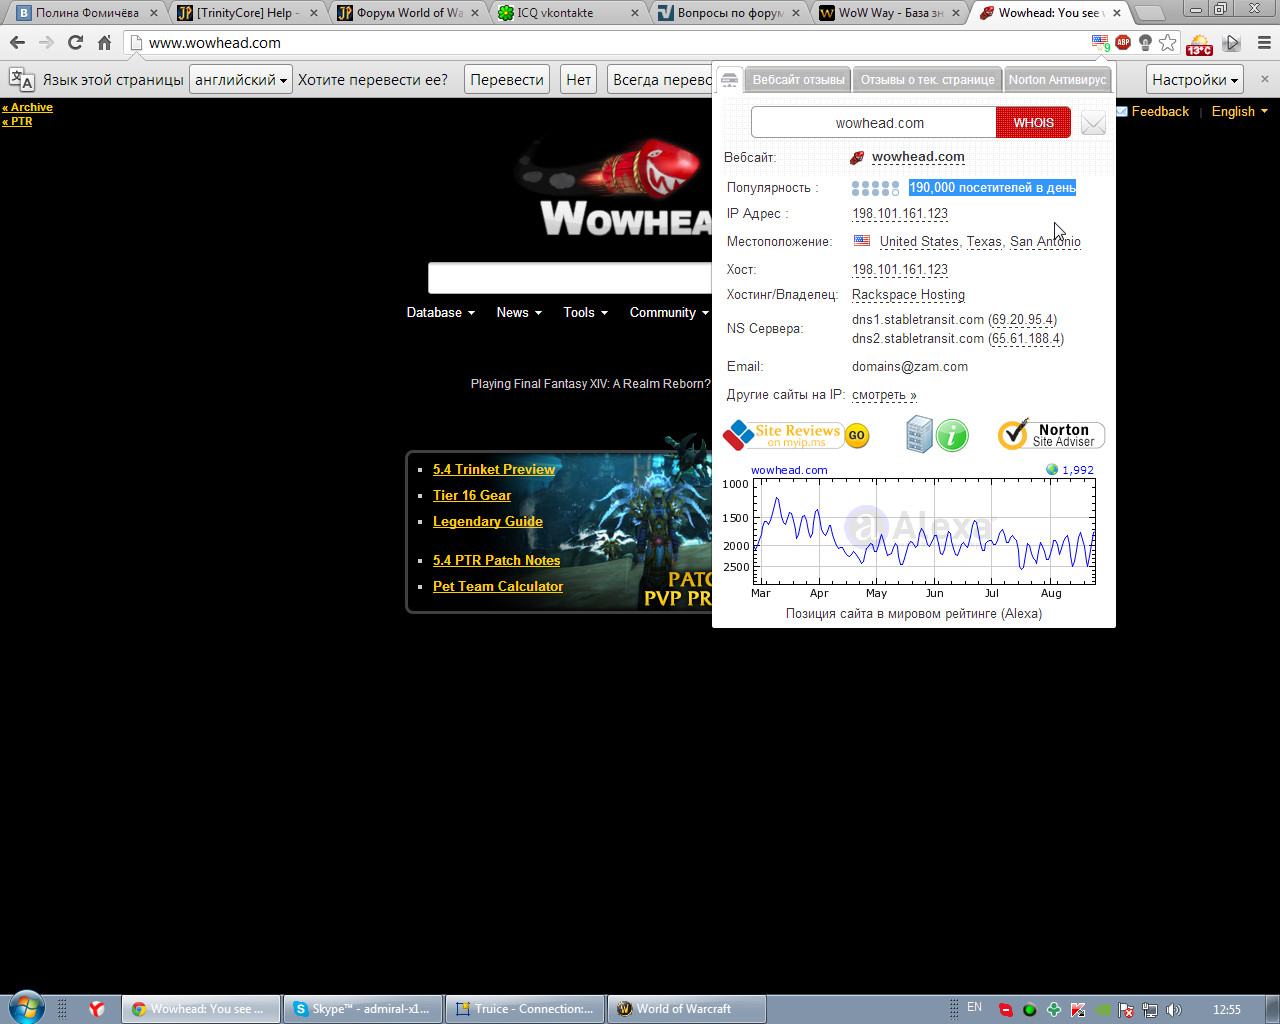Click the red WHOIS button

click(x=1033, y=123)
